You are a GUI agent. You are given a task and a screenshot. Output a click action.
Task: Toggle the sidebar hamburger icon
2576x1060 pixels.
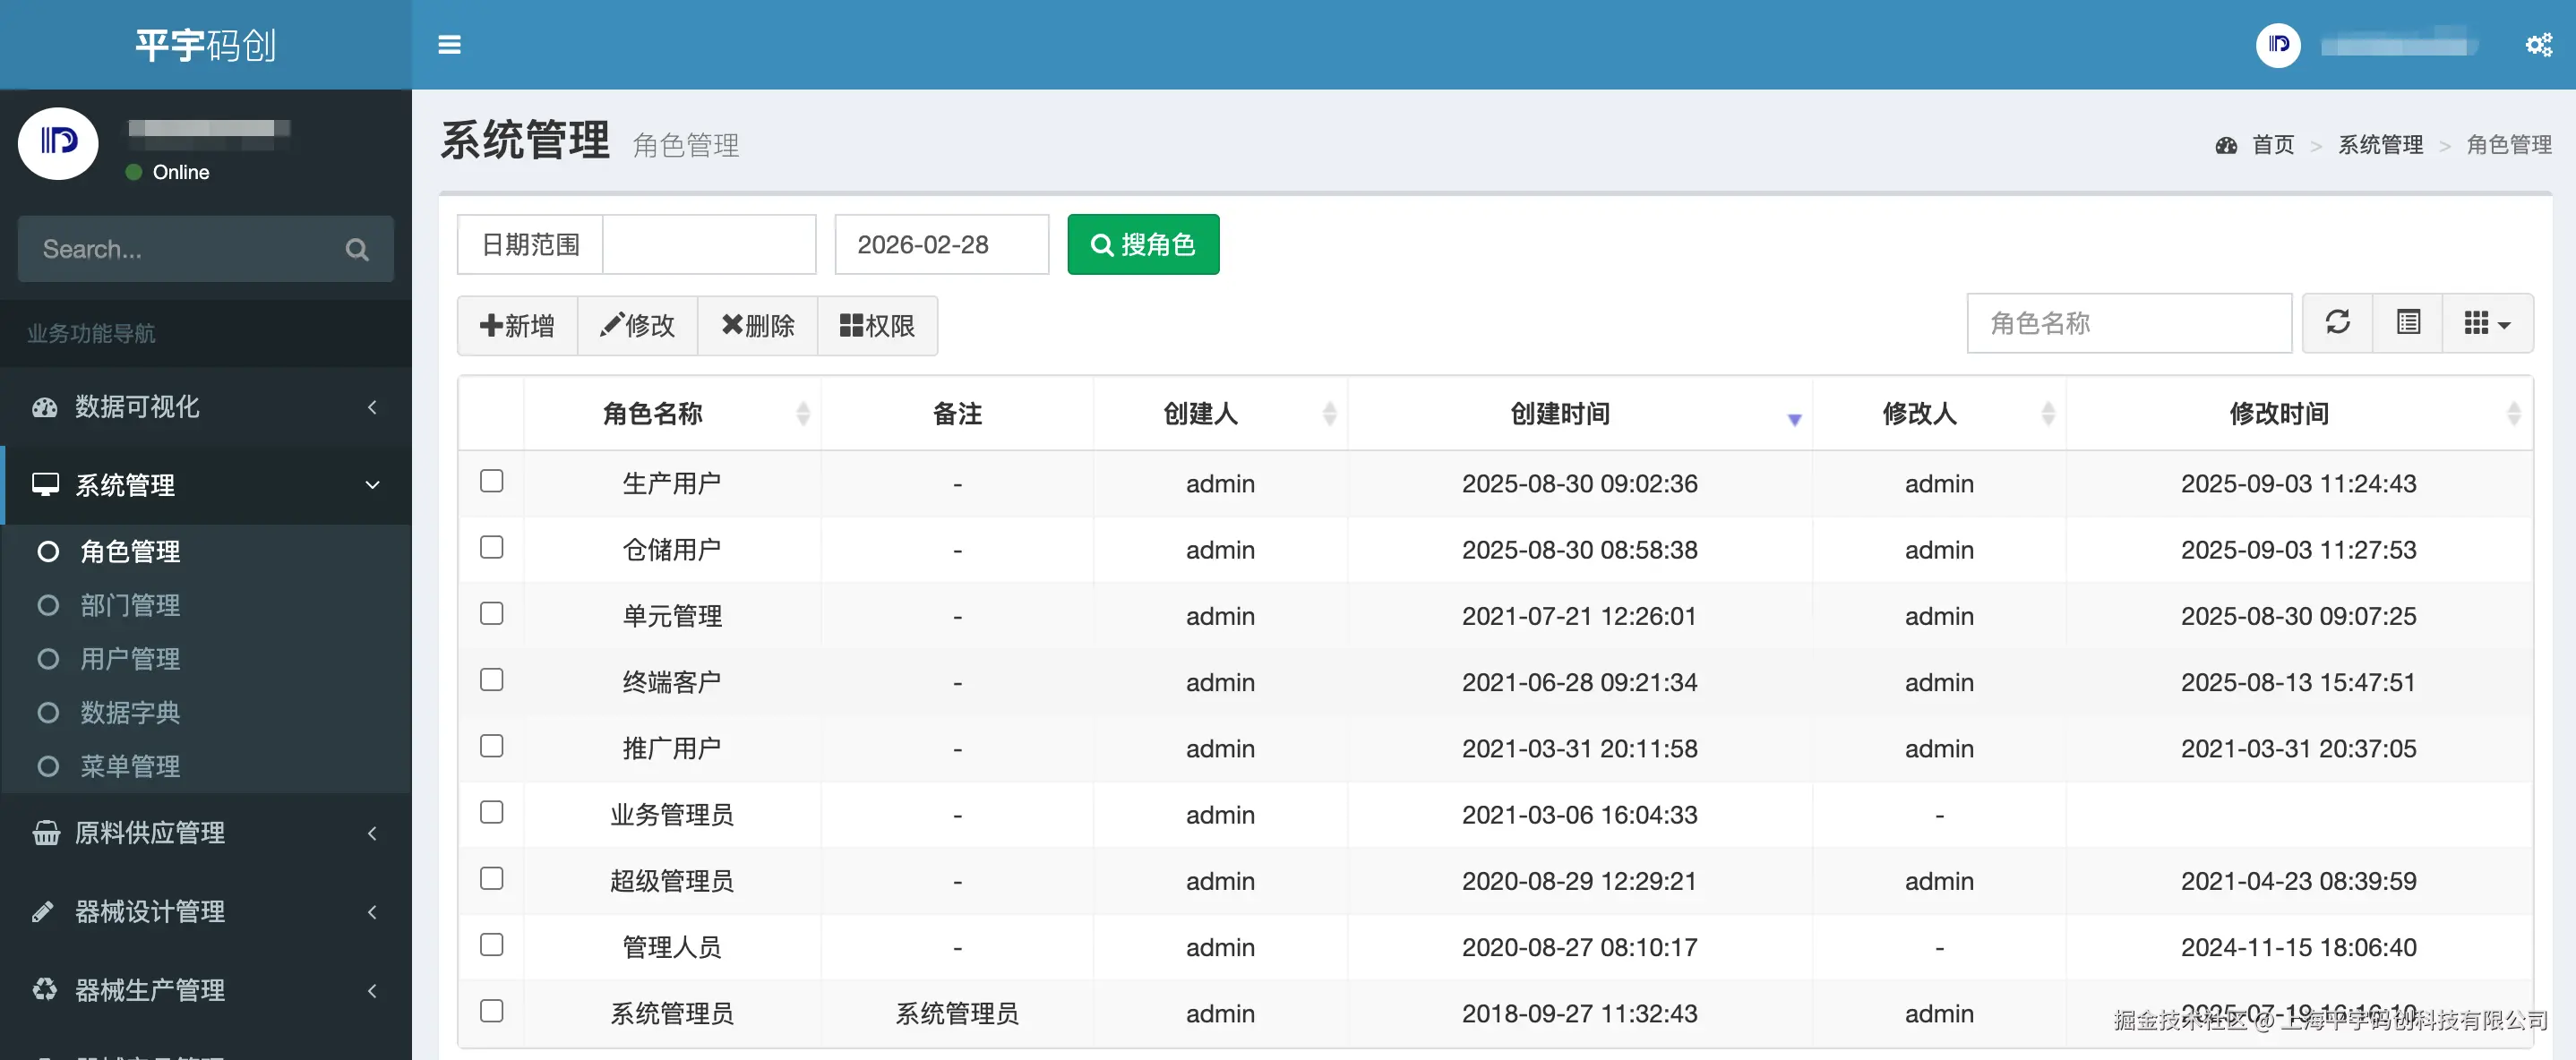point(448,44)
